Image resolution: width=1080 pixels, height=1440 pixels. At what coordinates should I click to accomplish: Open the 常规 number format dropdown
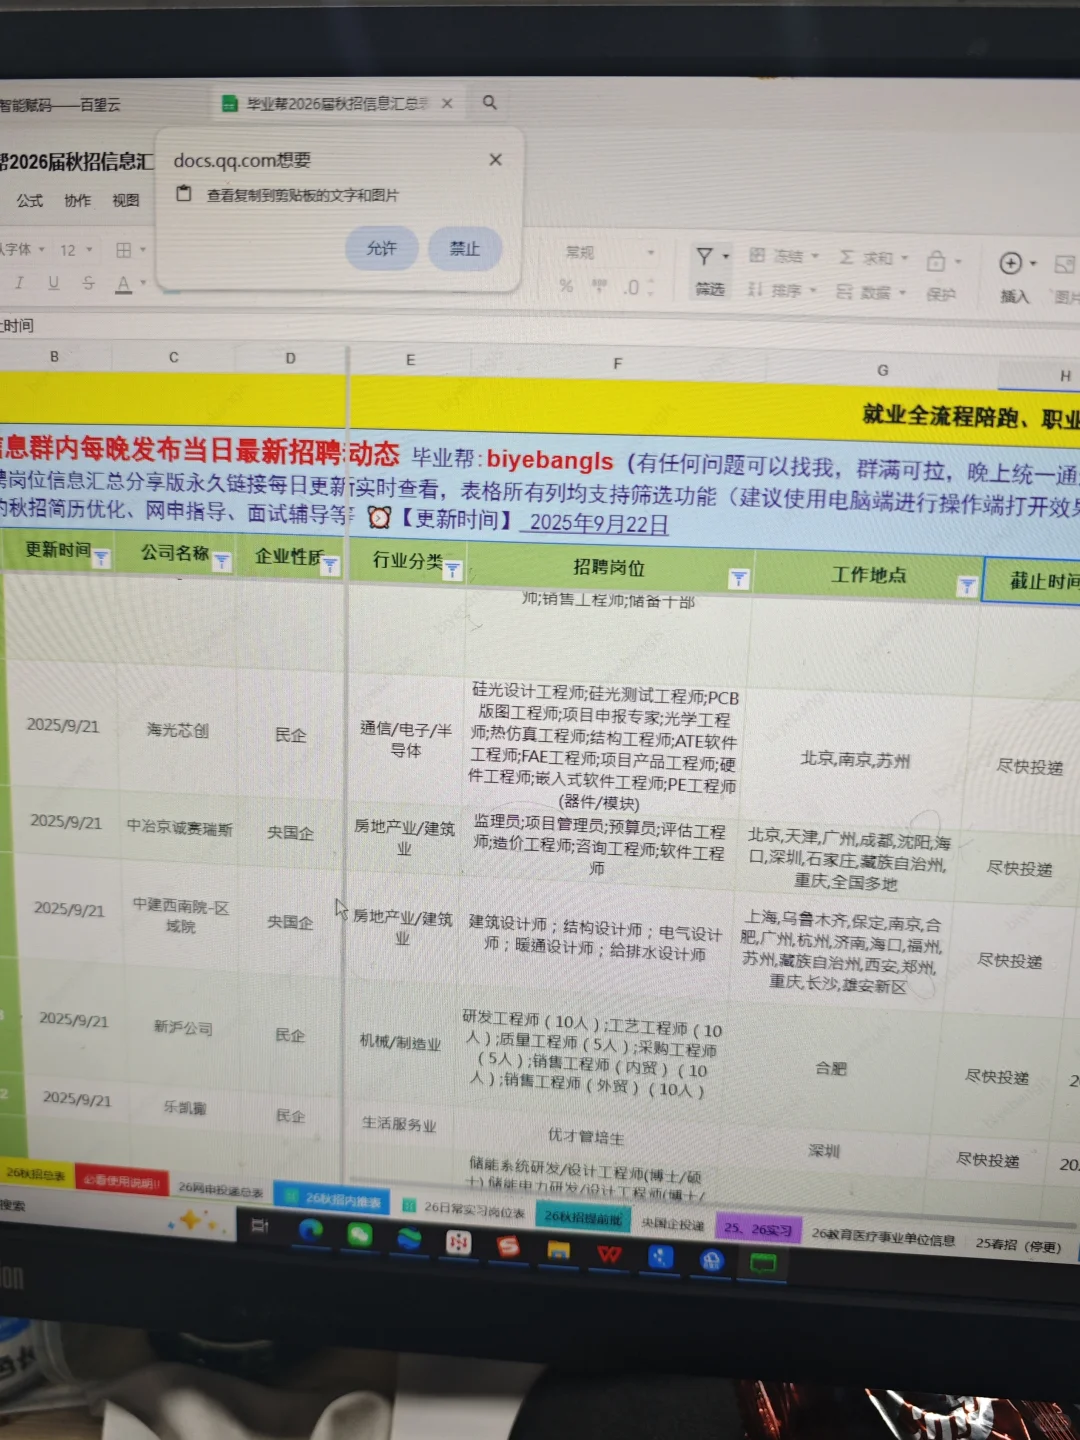[608, 253]
